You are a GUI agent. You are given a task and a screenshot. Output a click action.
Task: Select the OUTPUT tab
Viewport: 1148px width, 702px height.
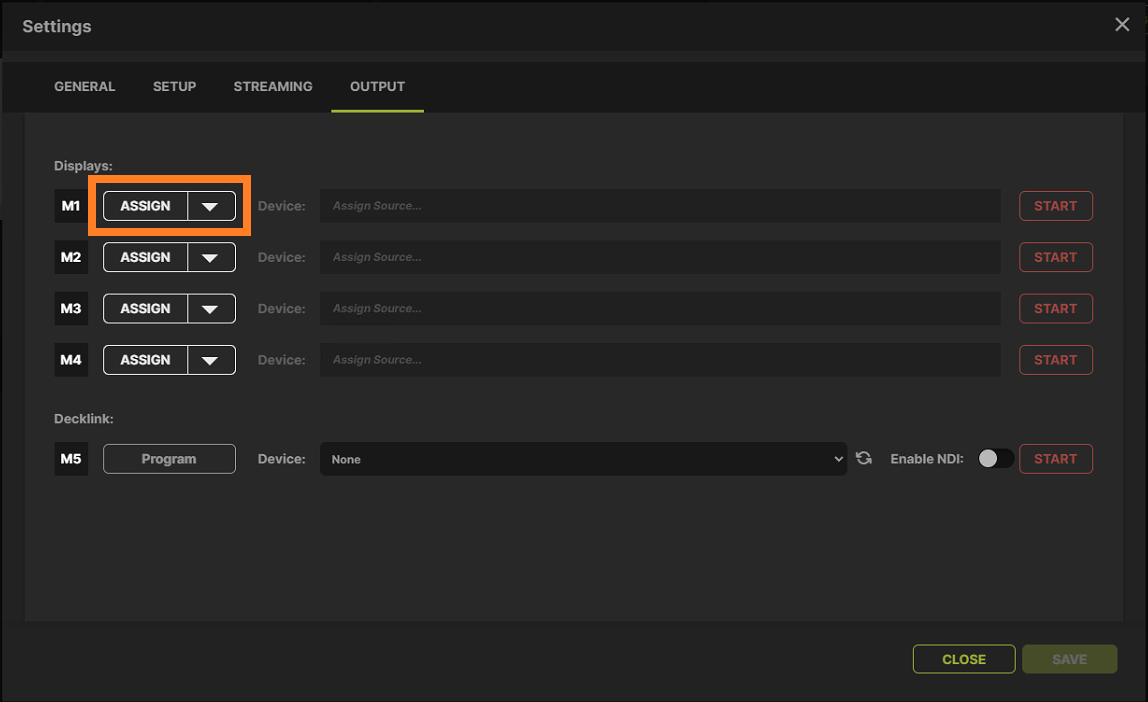coord(377,86)
